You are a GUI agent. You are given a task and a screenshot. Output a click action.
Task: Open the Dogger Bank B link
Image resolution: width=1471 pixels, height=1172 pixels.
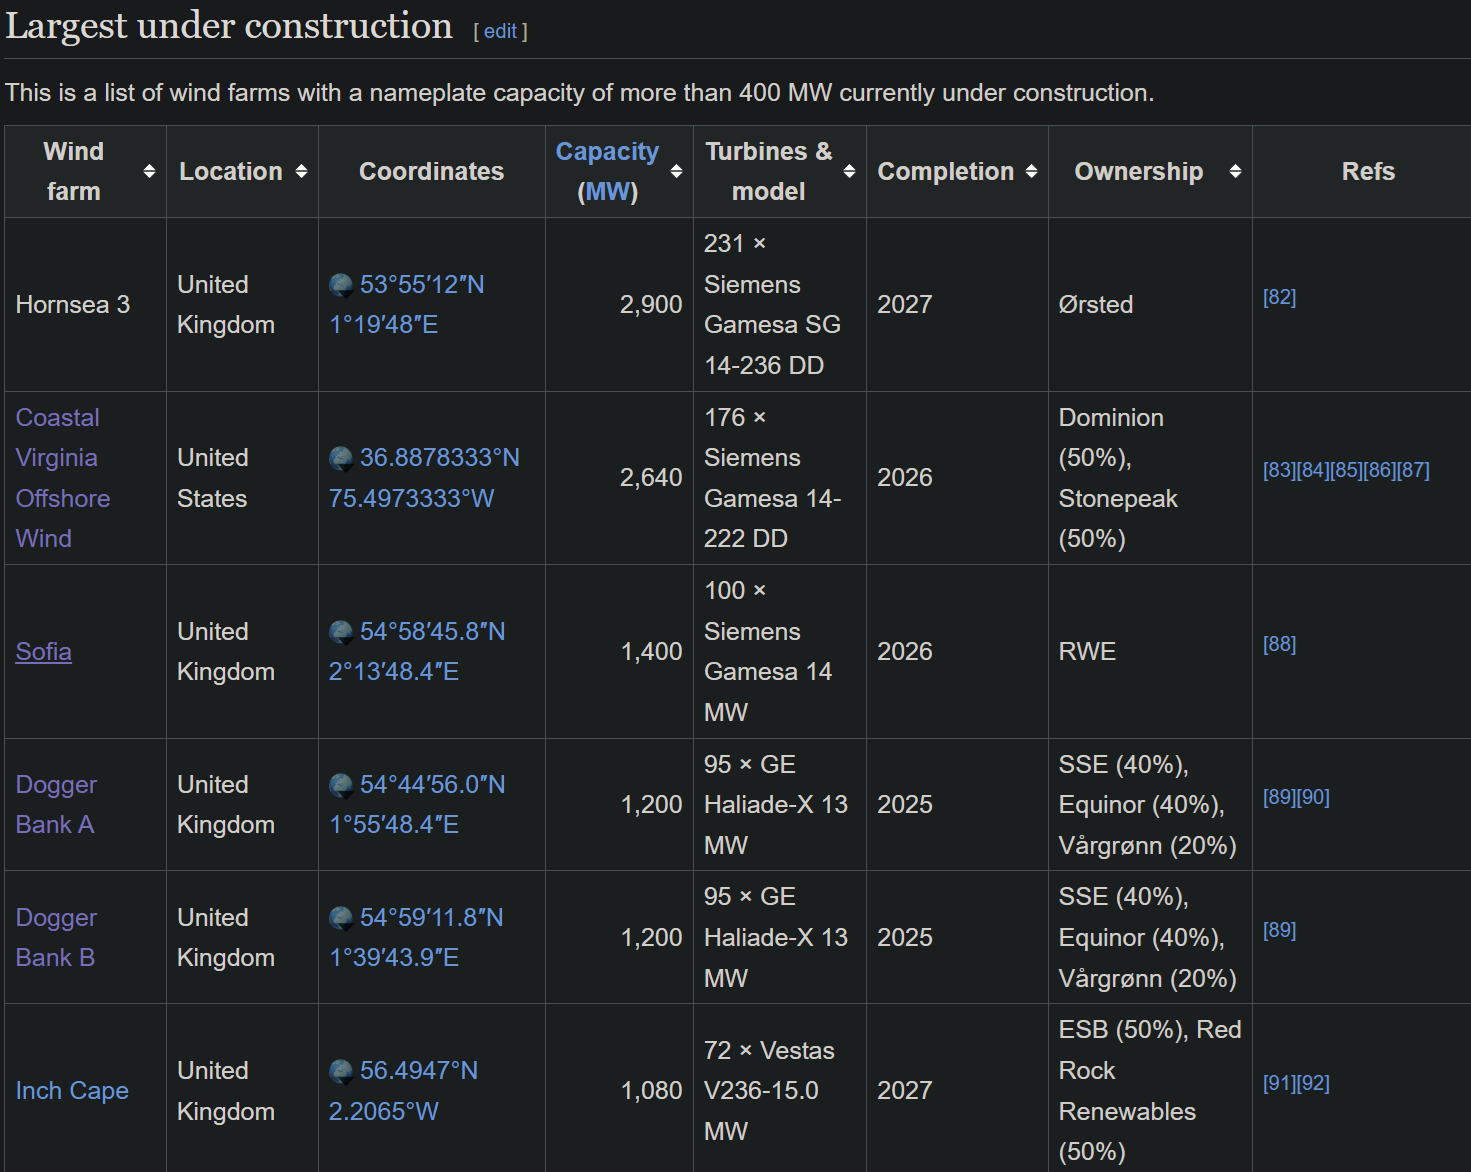coord(56,937)
